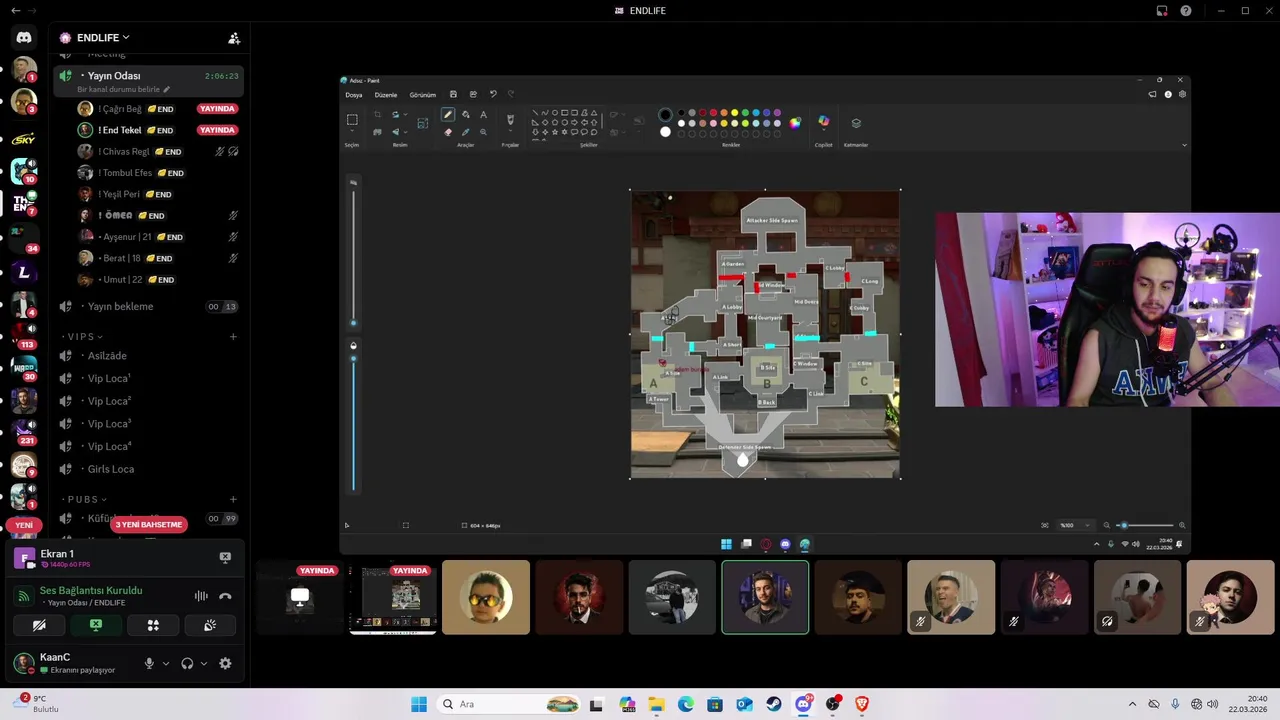1280x720 pixels.
Task: Open the first YAYINDA stream thumbnail tile
Action: pyautogui.click(x=300, y=597)
